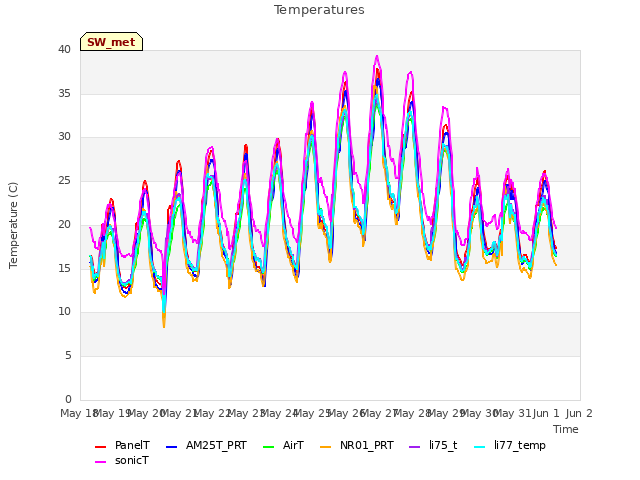Viewport: 640px width, 480px height.
Task: Click the Jun 2 x-axis tick label
Action: pyautogui.click(x=579, y=413)
